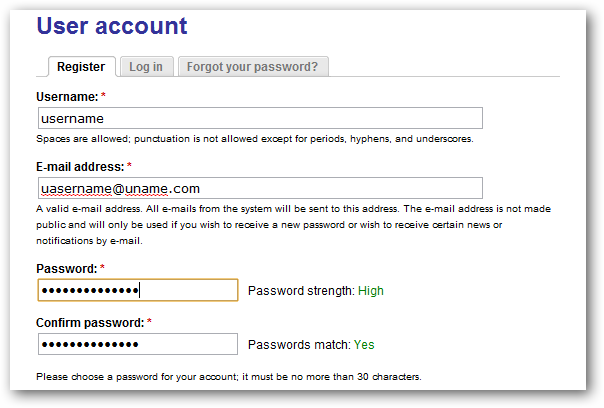Focus the E-mail address input field
Viewport: 604px width, 408px height.
coord(260,188)
